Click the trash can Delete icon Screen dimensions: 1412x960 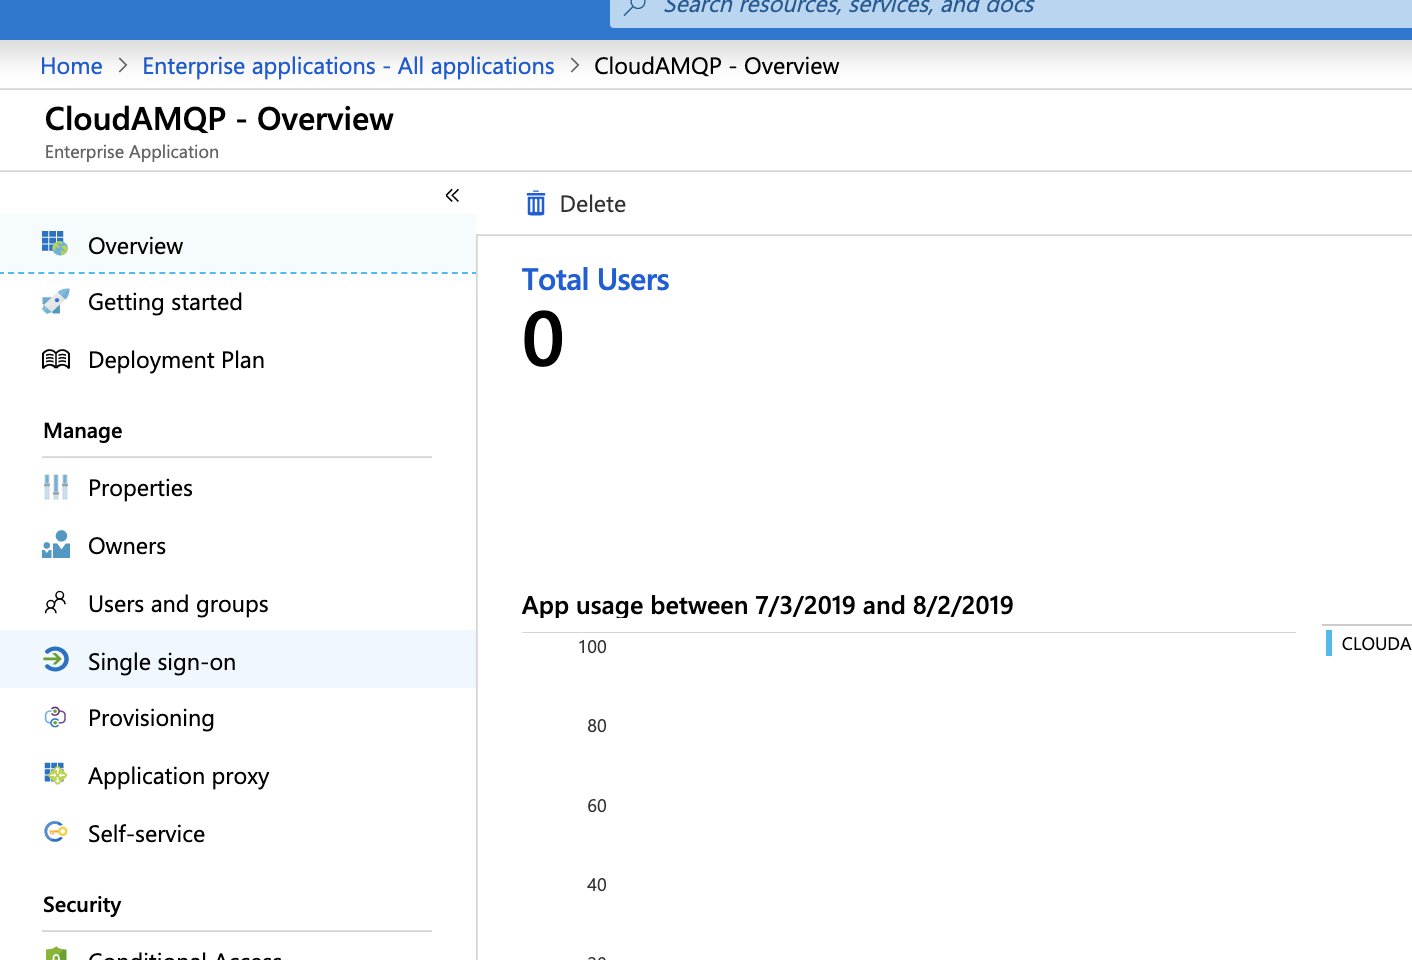(x=536, y=204)
